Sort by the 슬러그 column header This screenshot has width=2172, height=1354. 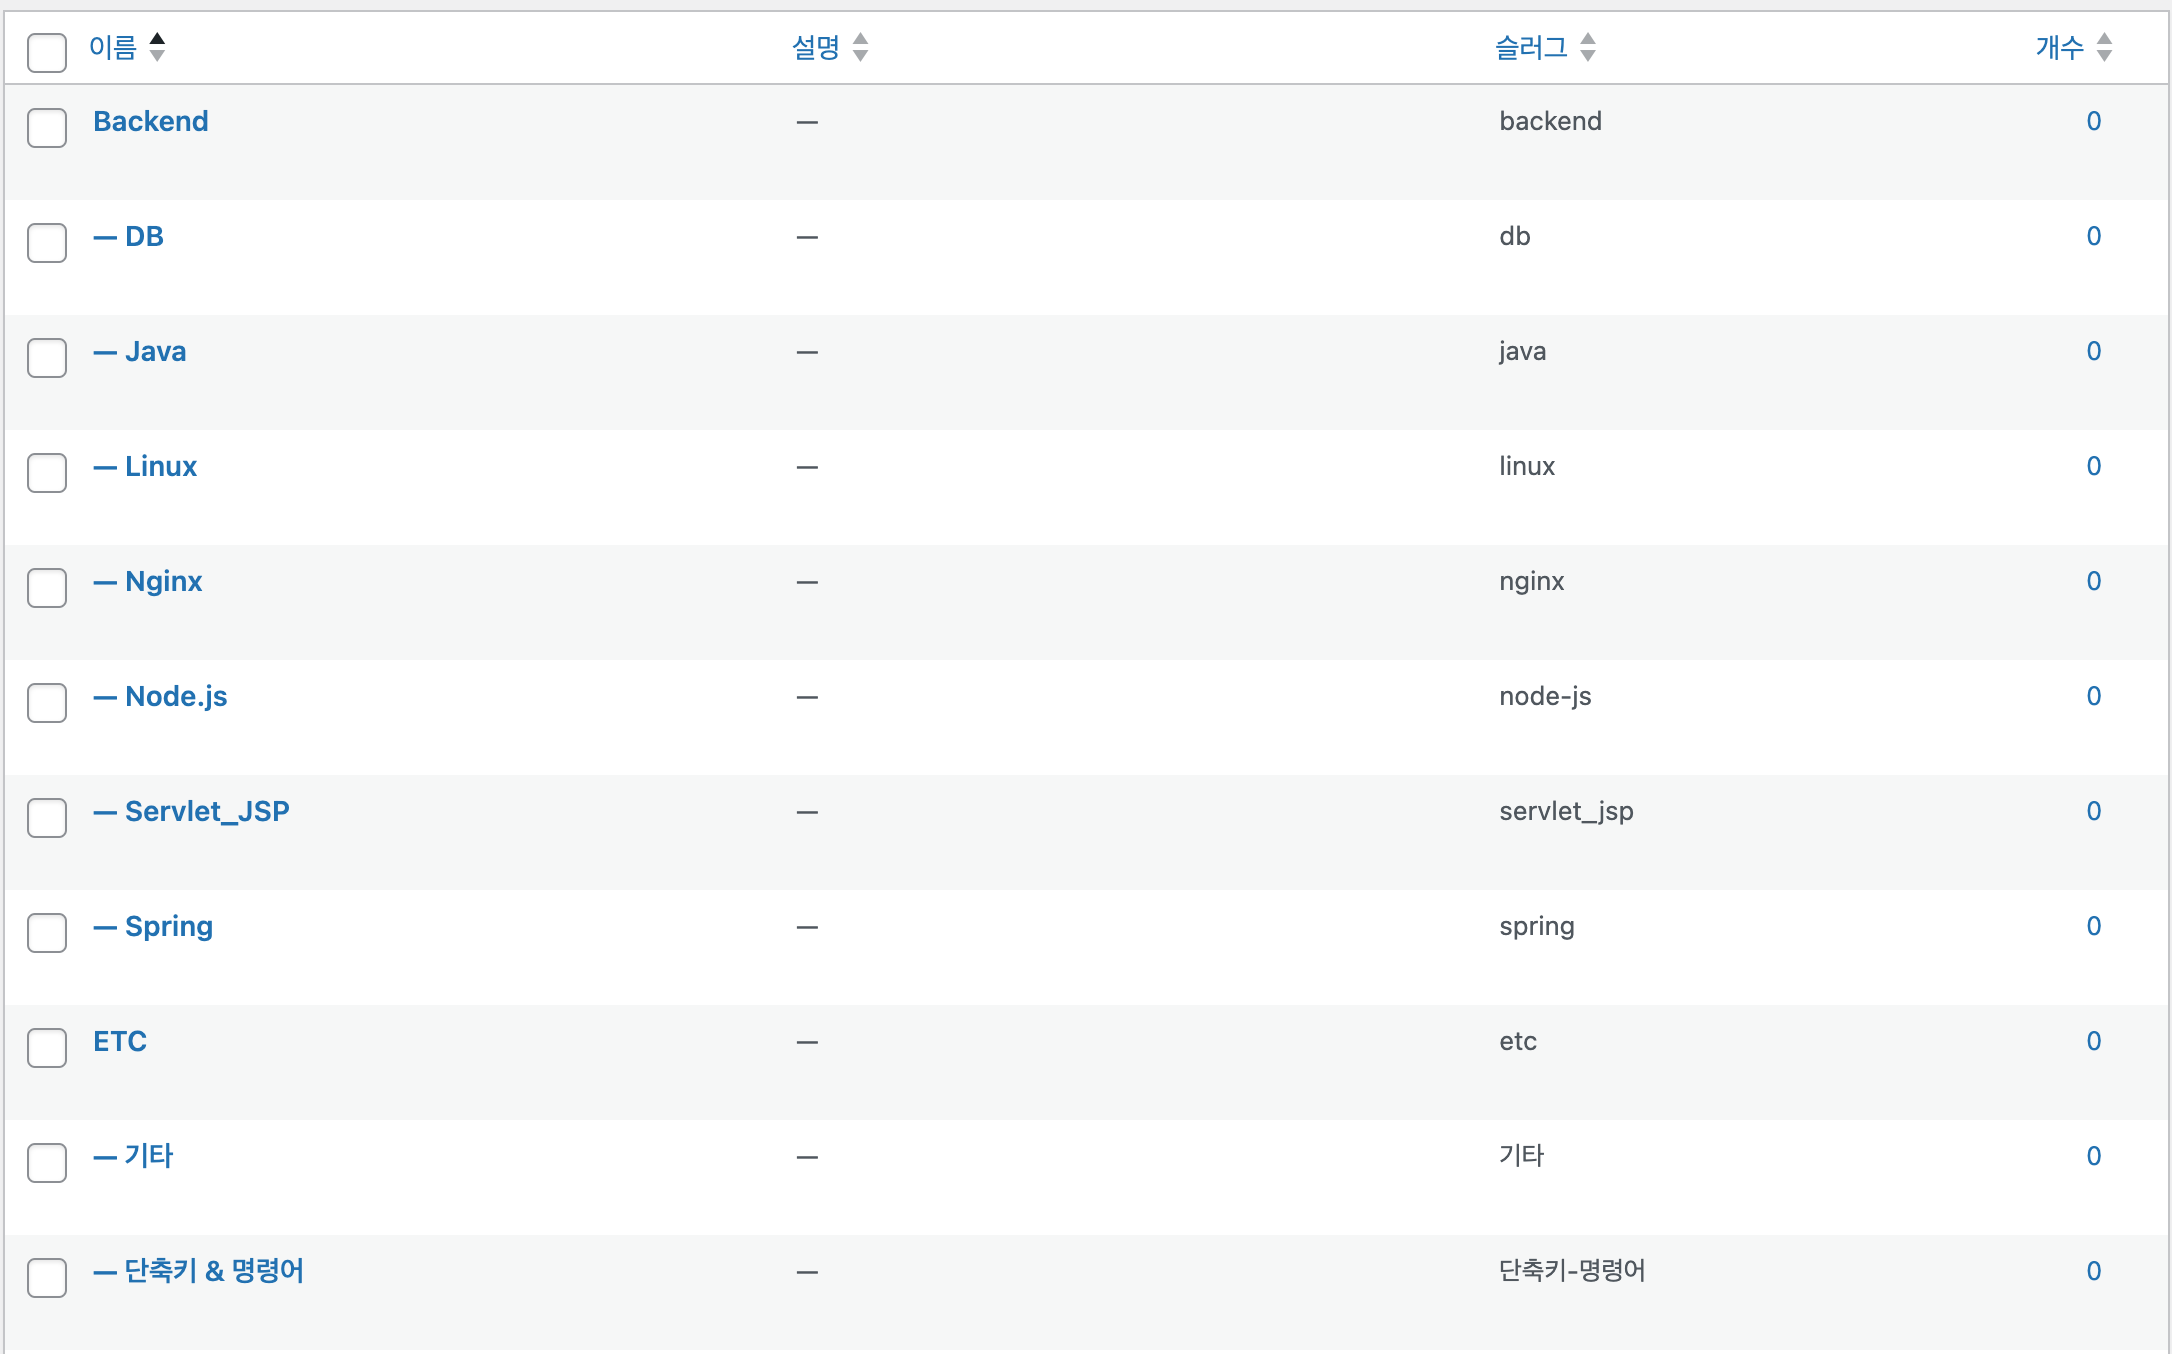[x=1531, y=47]
